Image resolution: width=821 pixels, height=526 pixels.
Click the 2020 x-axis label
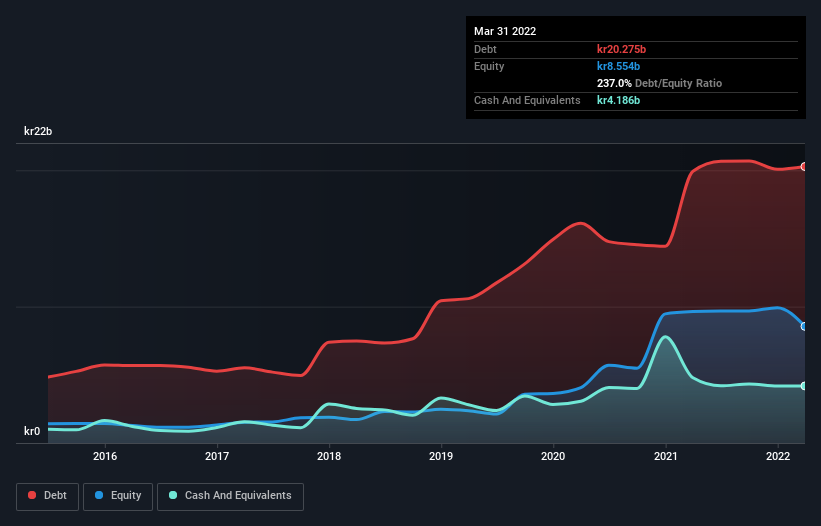pos(553,456)
